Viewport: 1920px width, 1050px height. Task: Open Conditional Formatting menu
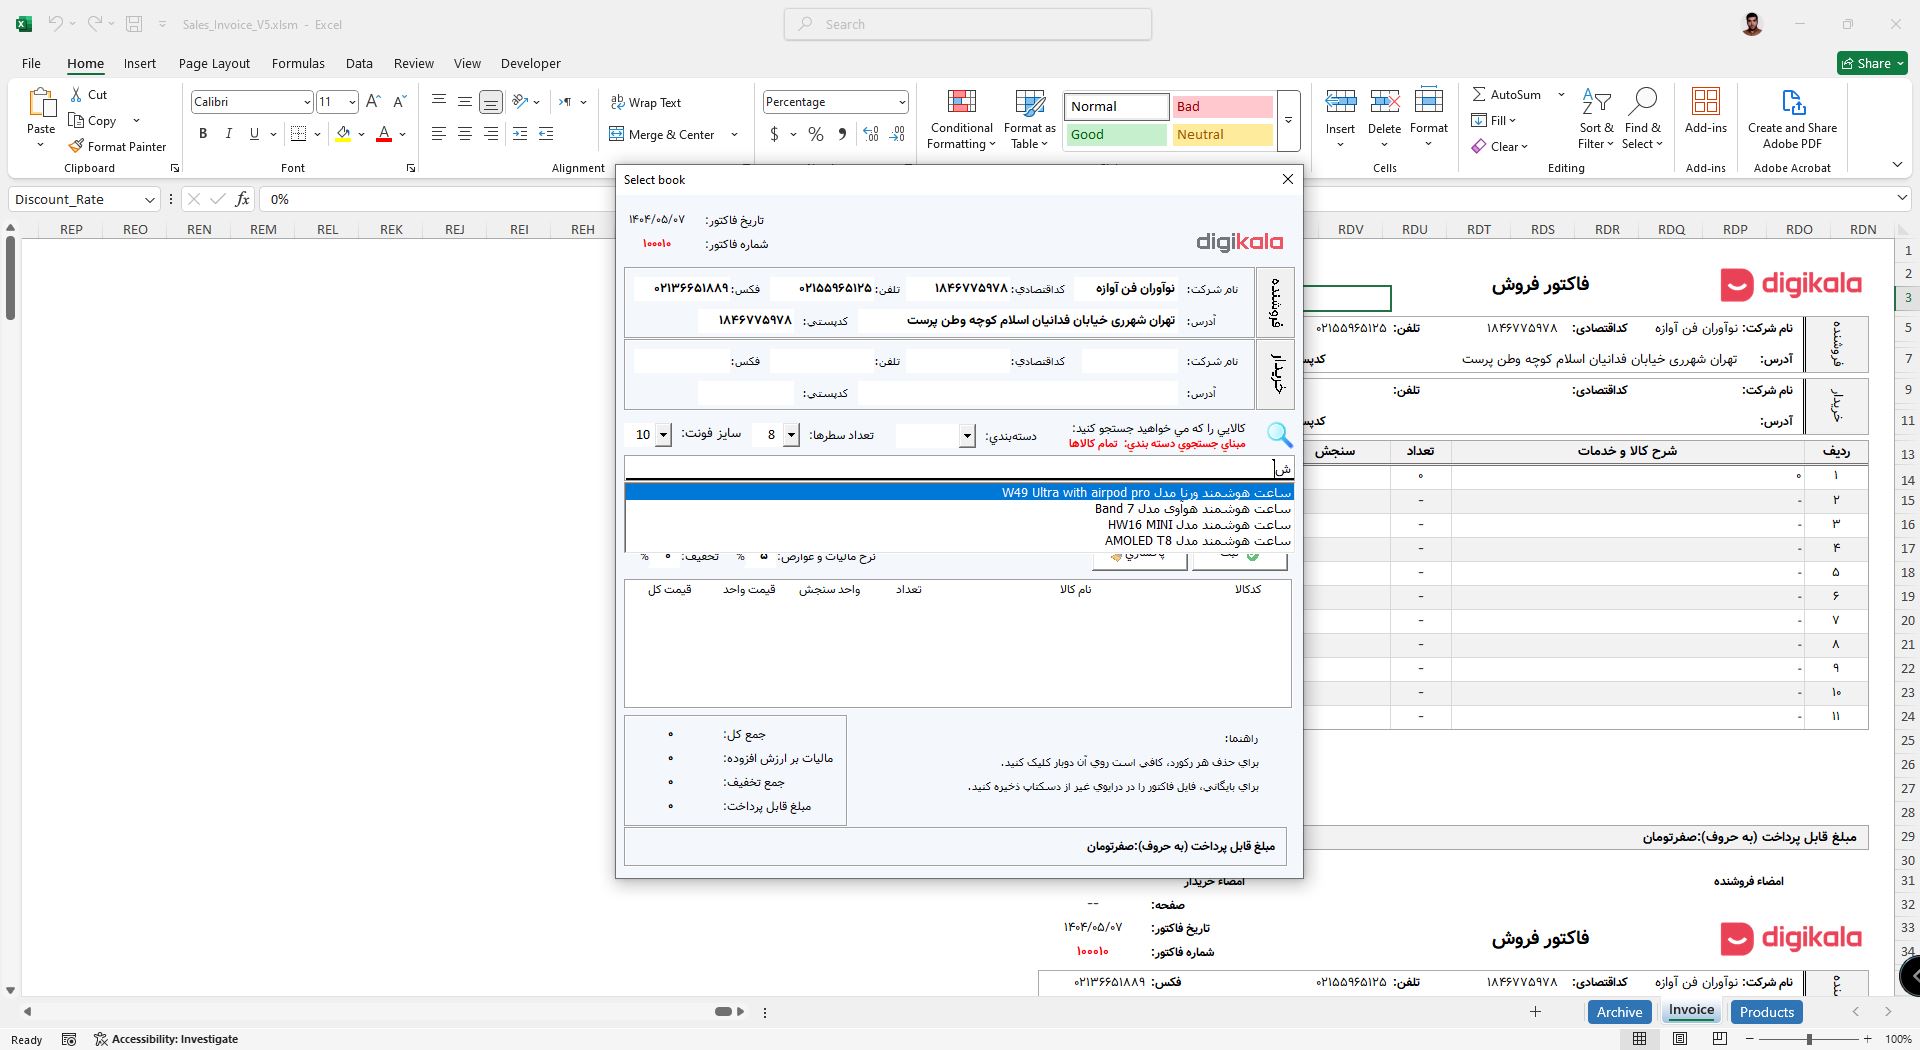(961, 120)
